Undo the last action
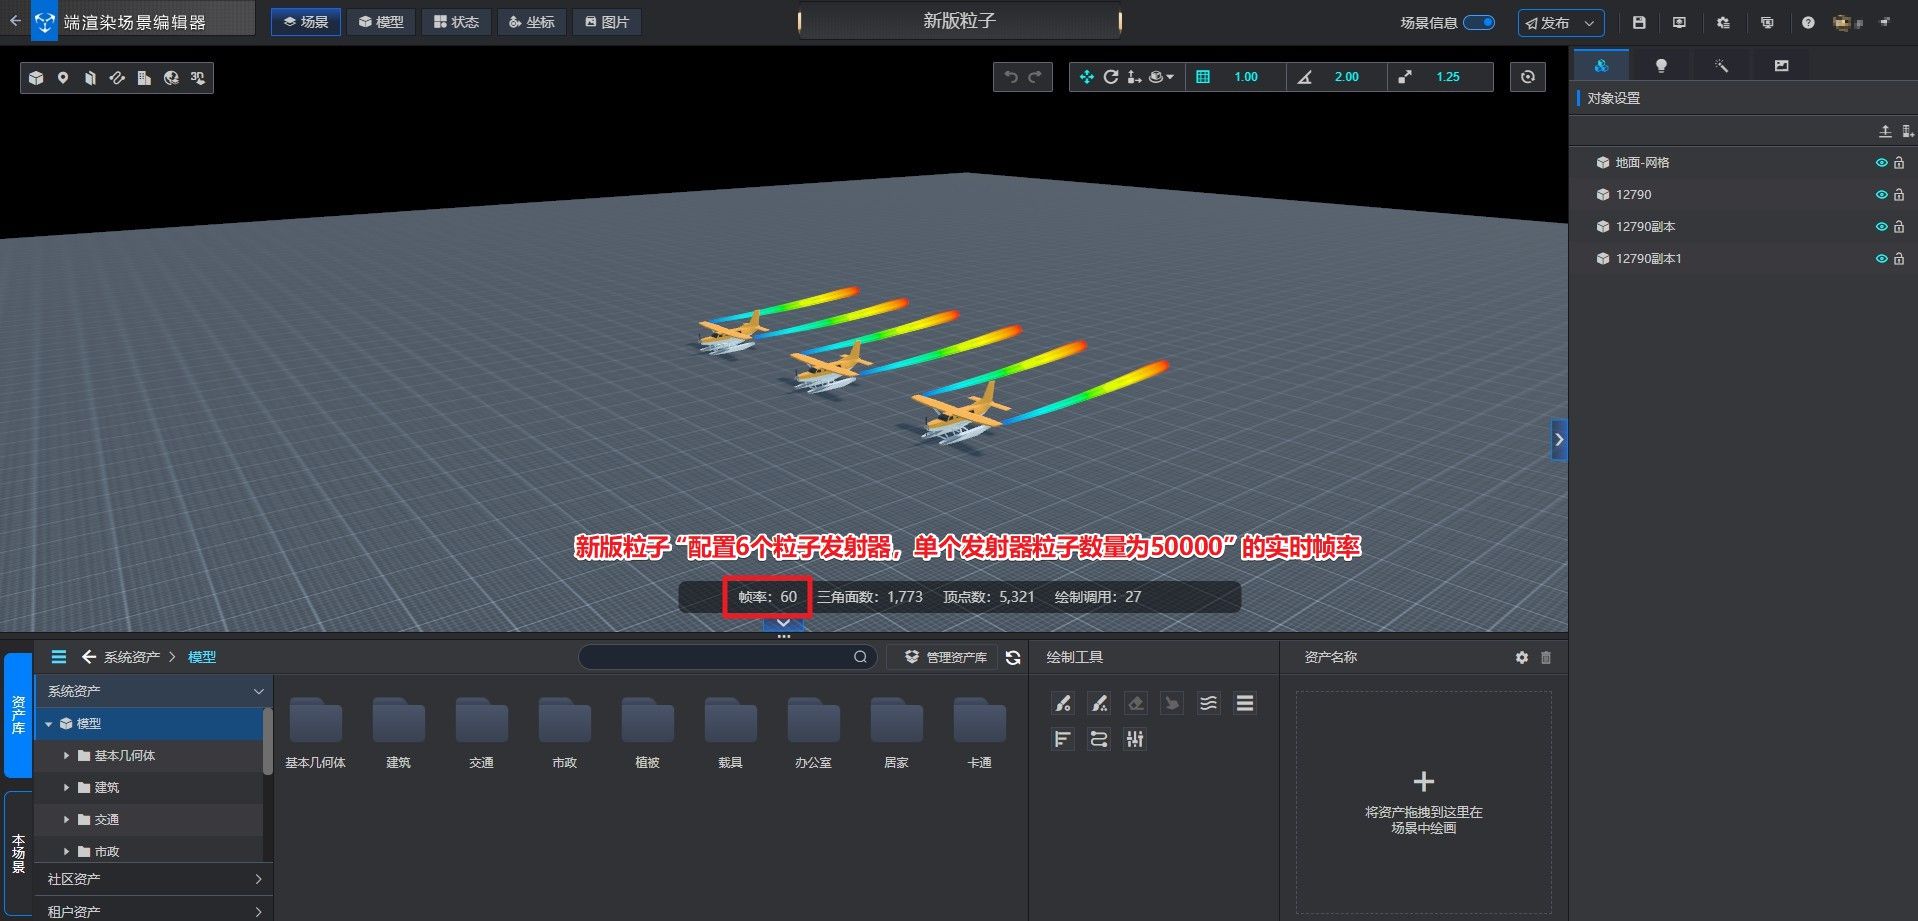This screenshot has width=1918, height=921. [1011, 77]
